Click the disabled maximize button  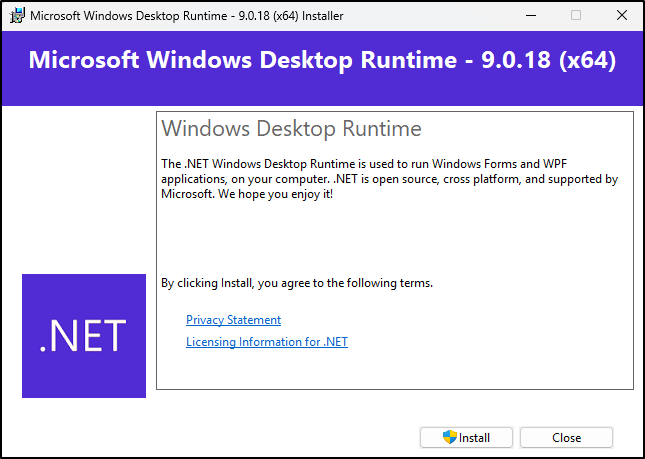[576, 16]
